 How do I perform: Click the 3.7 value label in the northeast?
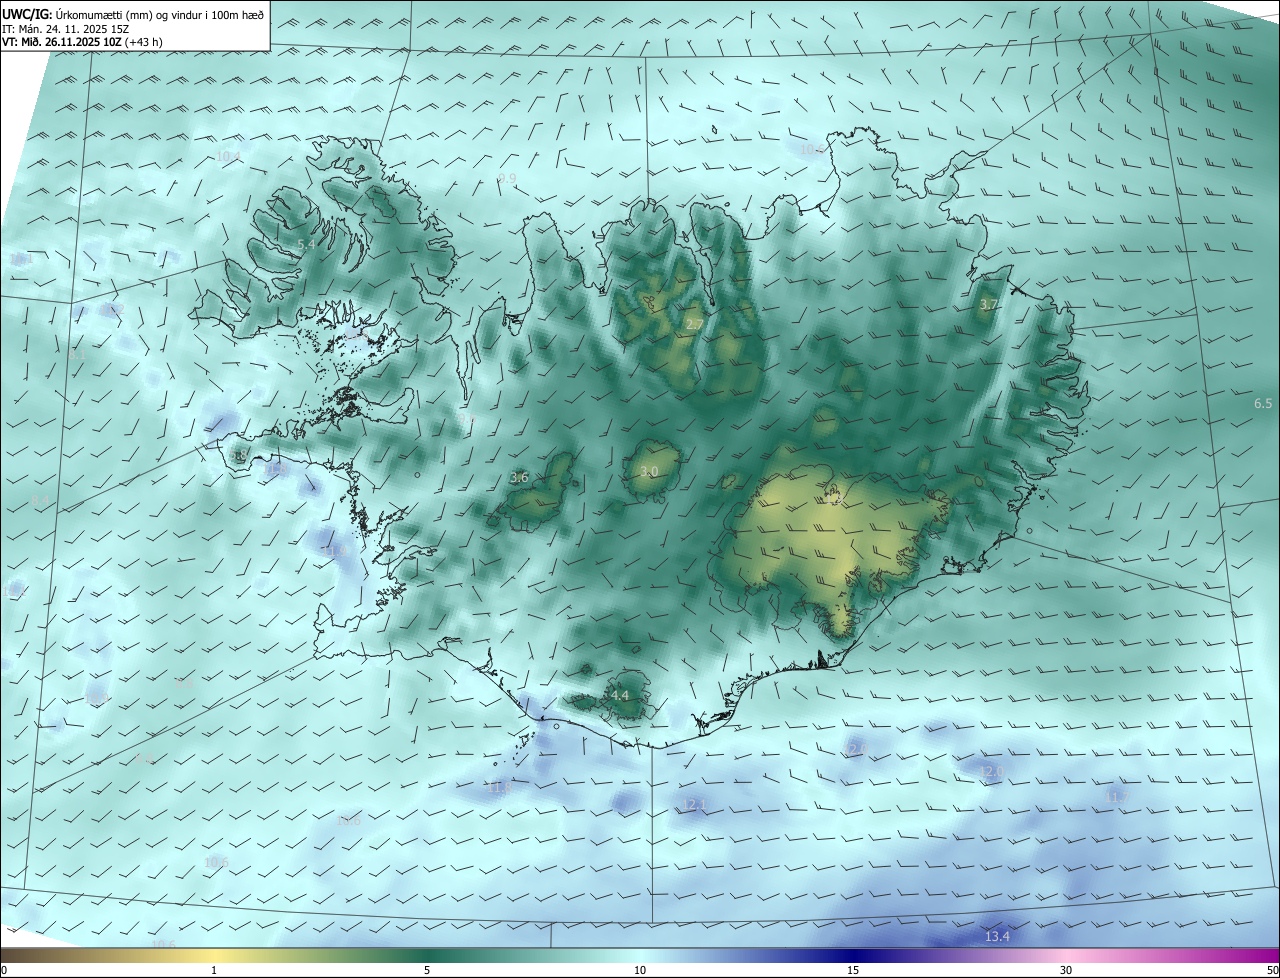pos(988,304)
